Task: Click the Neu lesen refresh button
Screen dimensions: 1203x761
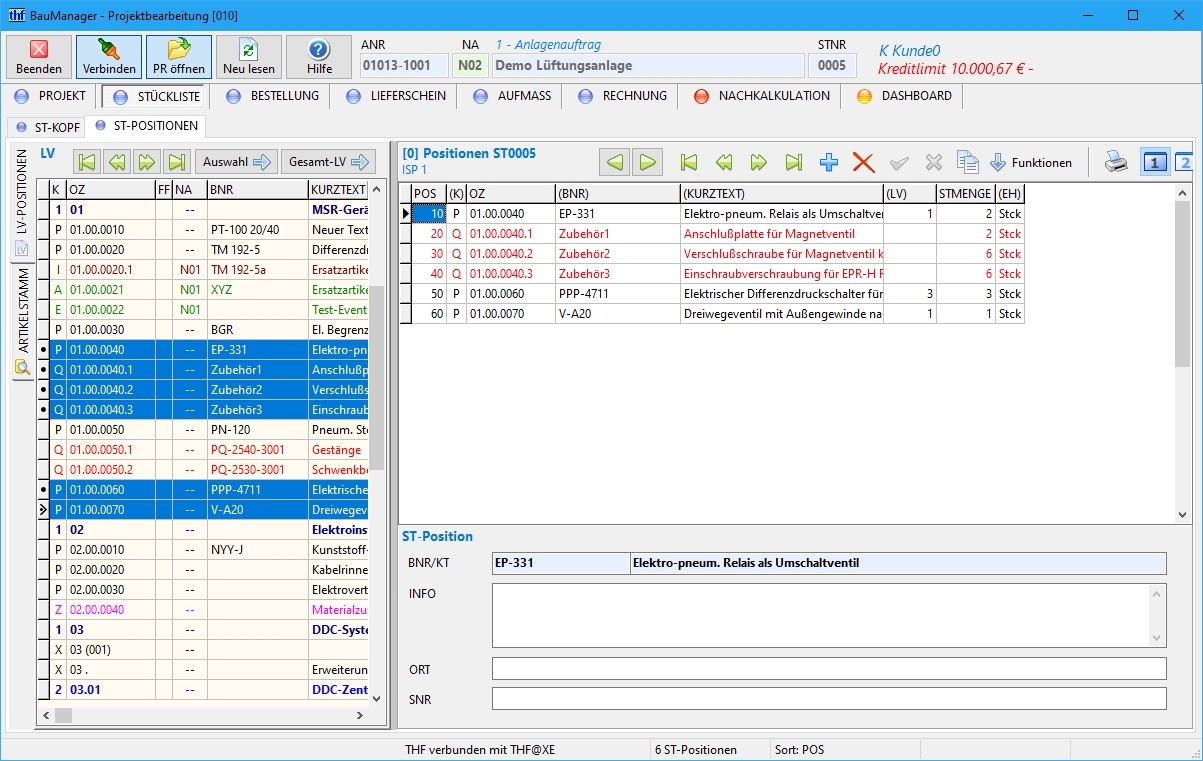Action: (249, 57)
